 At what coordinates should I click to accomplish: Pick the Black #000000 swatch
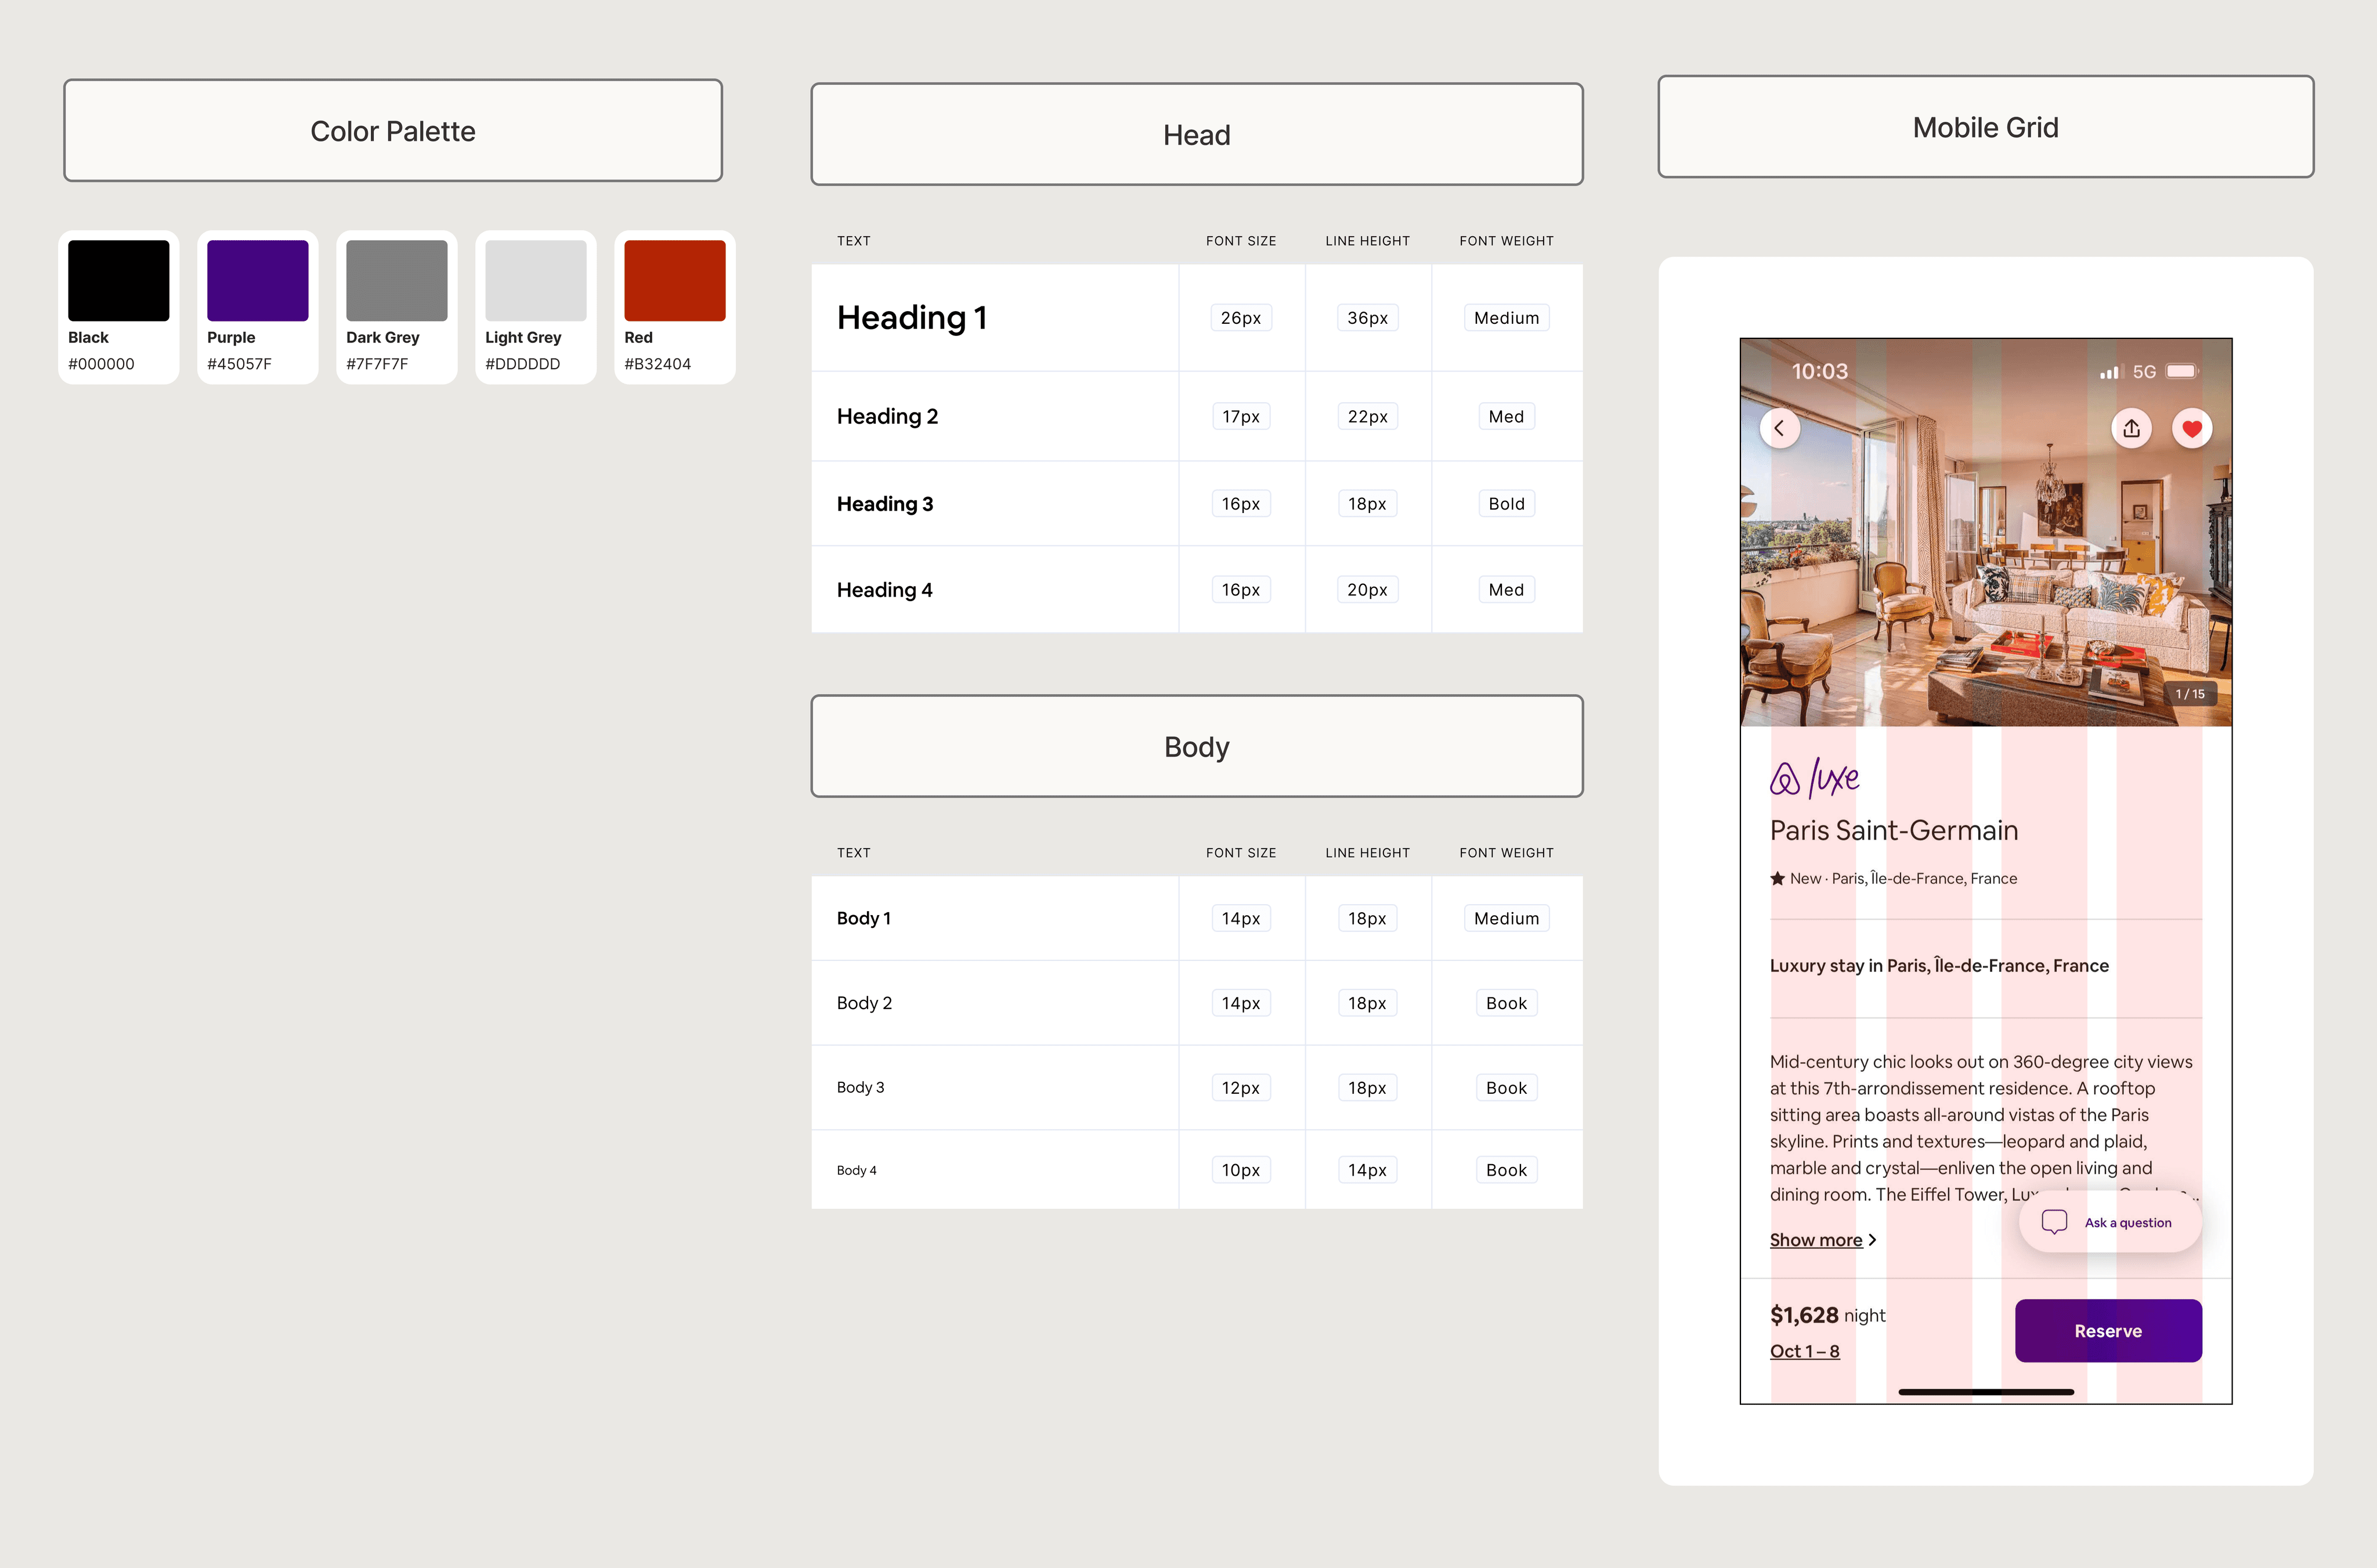coord(118,281)
